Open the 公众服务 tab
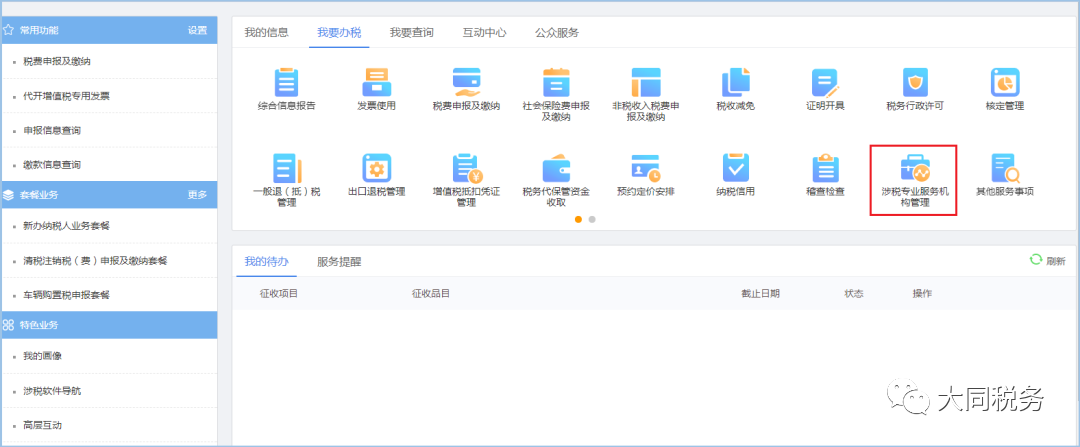Image resolution: width=1080 pixels, height=447 pixels. [557, 32]
